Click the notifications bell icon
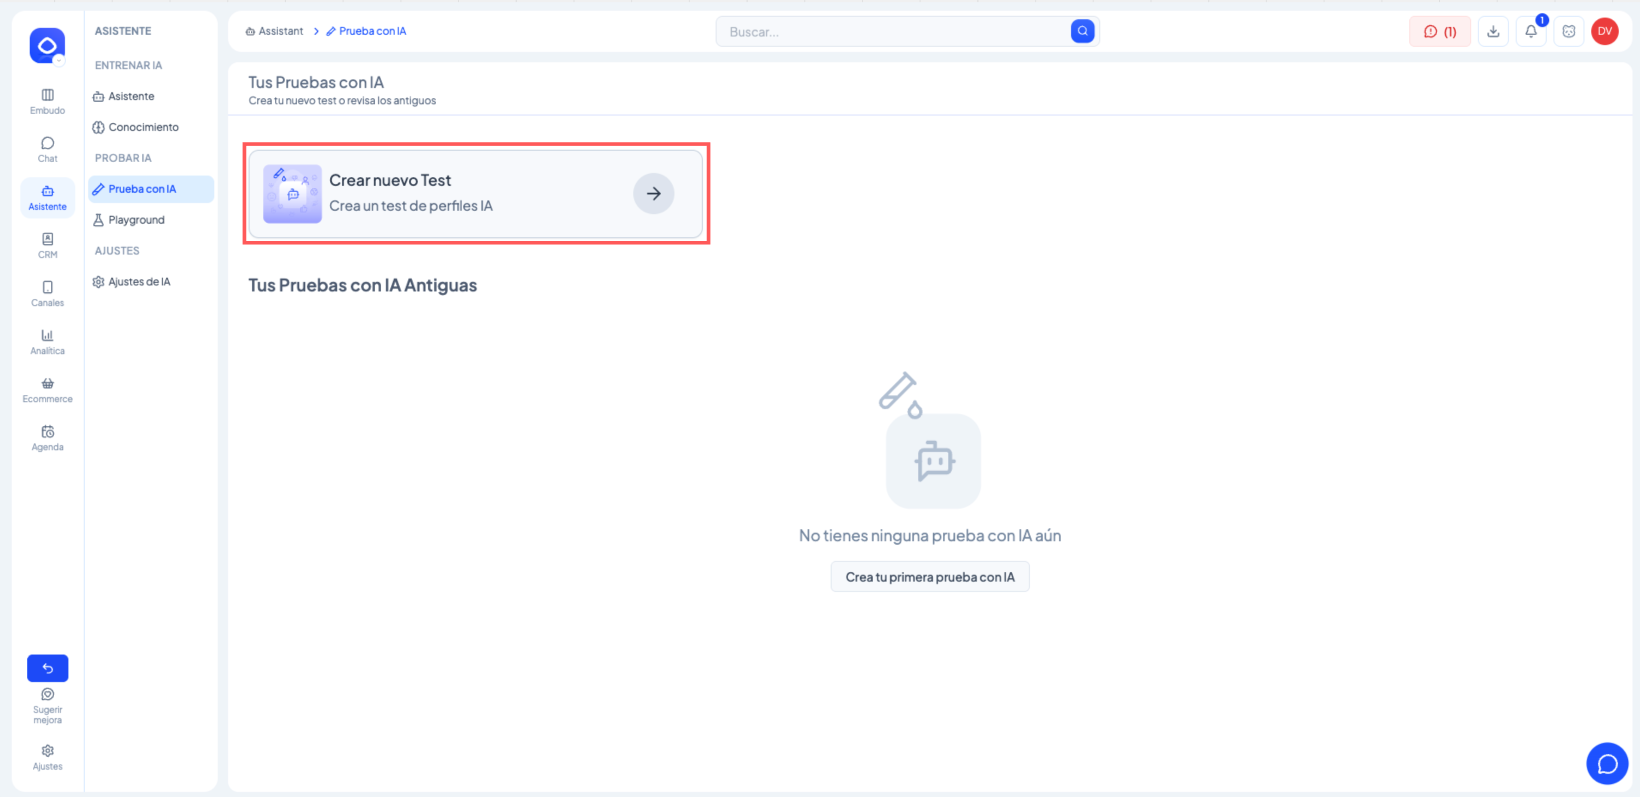This screenshot has height=797, width=1640. (1530, 32)
